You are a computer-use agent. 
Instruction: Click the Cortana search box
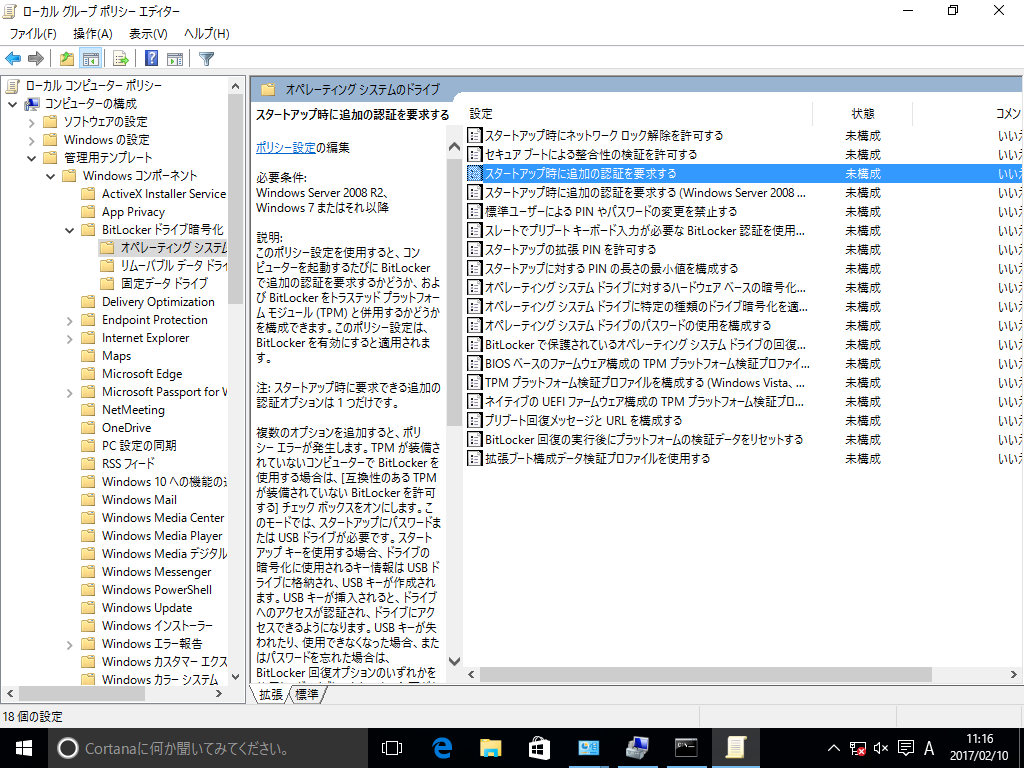tap(206, 748)
